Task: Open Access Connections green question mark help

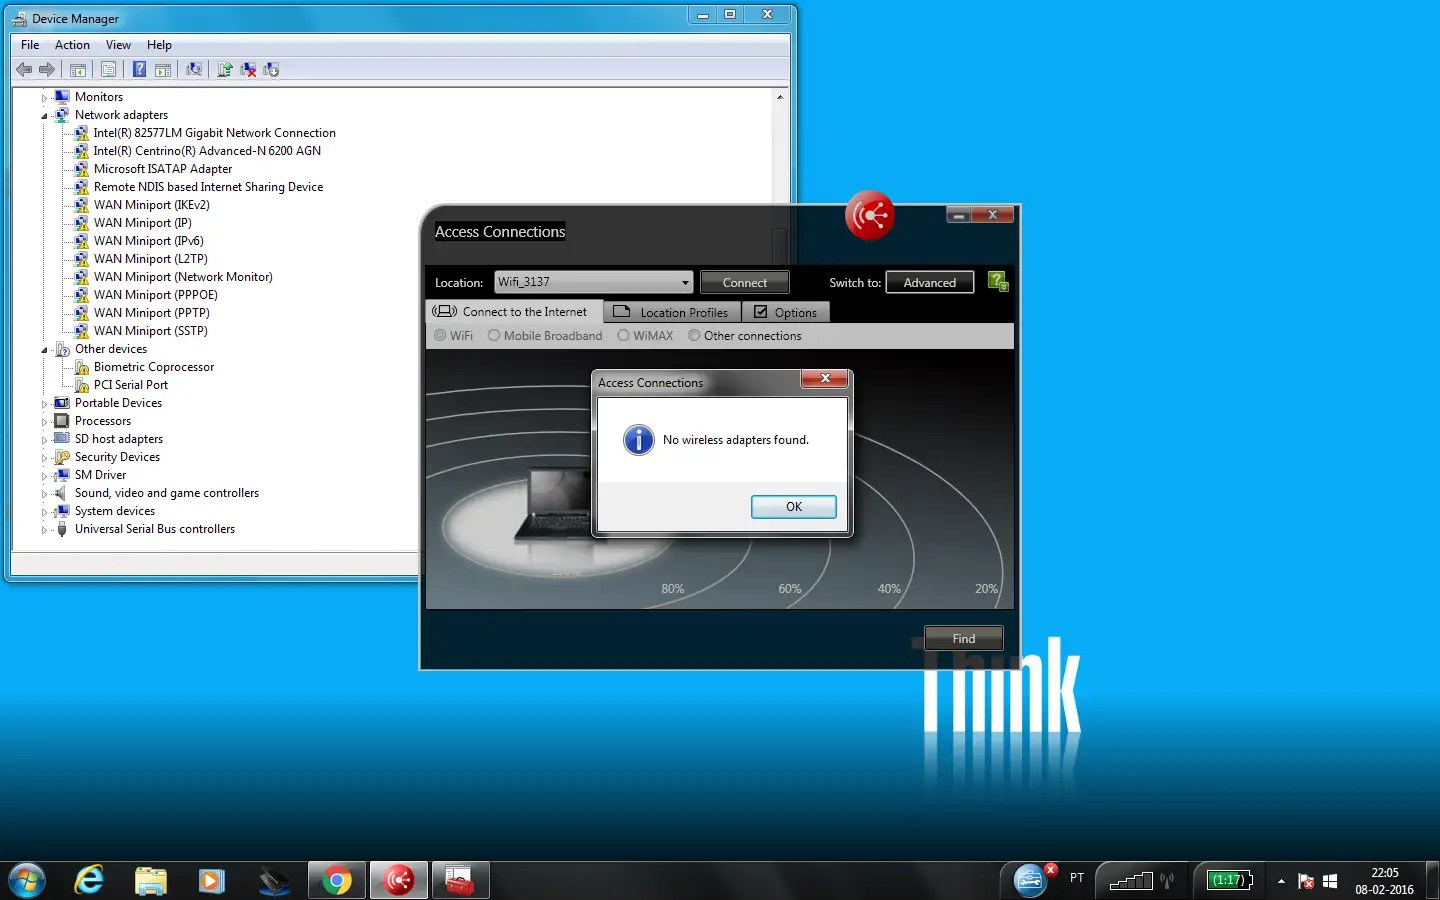Action: click(997, 282)
